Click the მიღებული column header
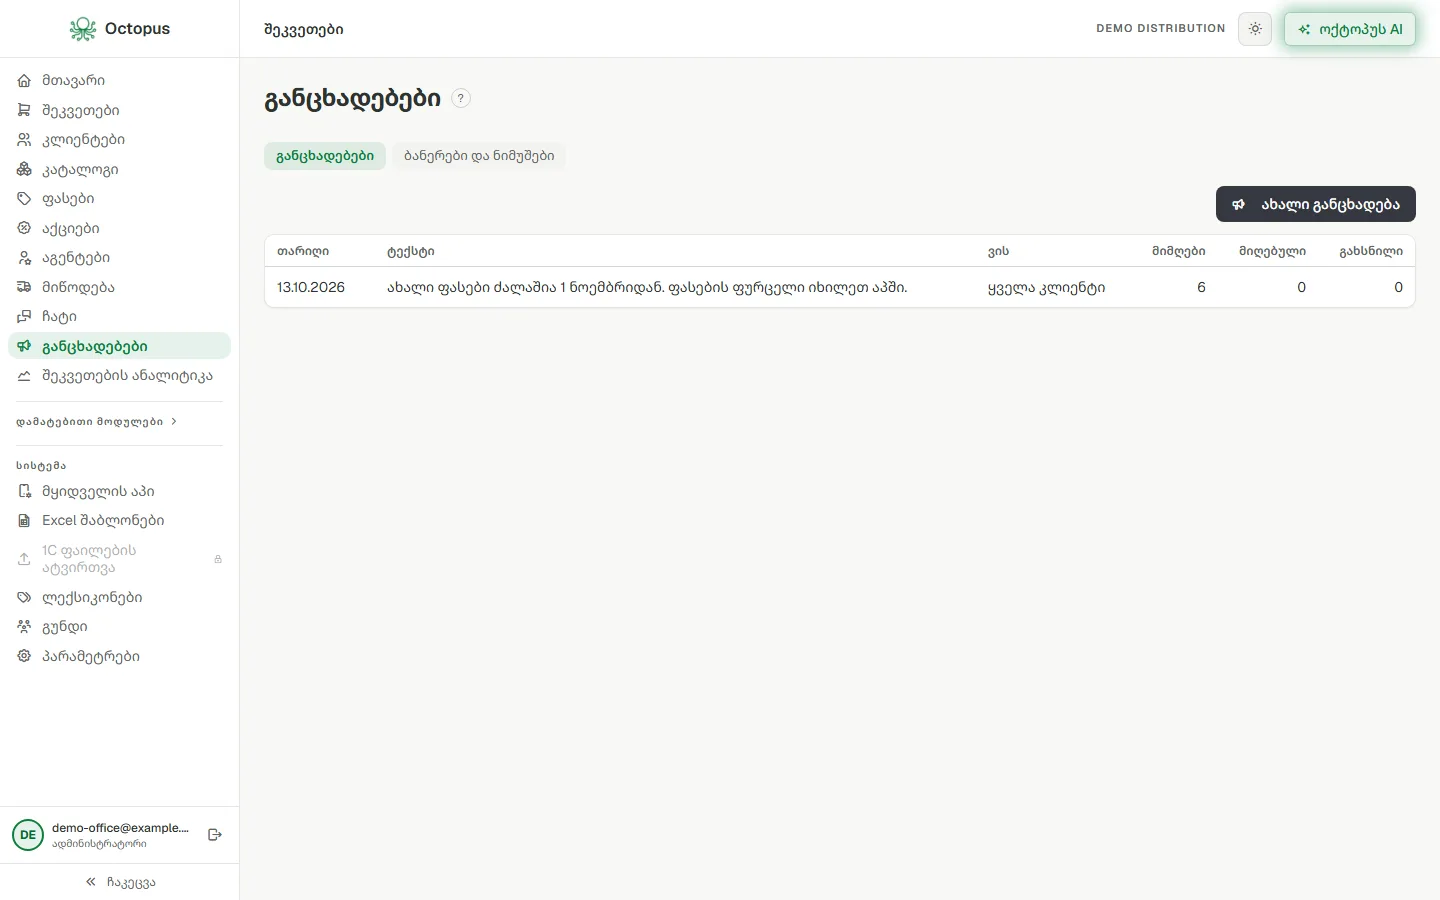 (1272, 251)
